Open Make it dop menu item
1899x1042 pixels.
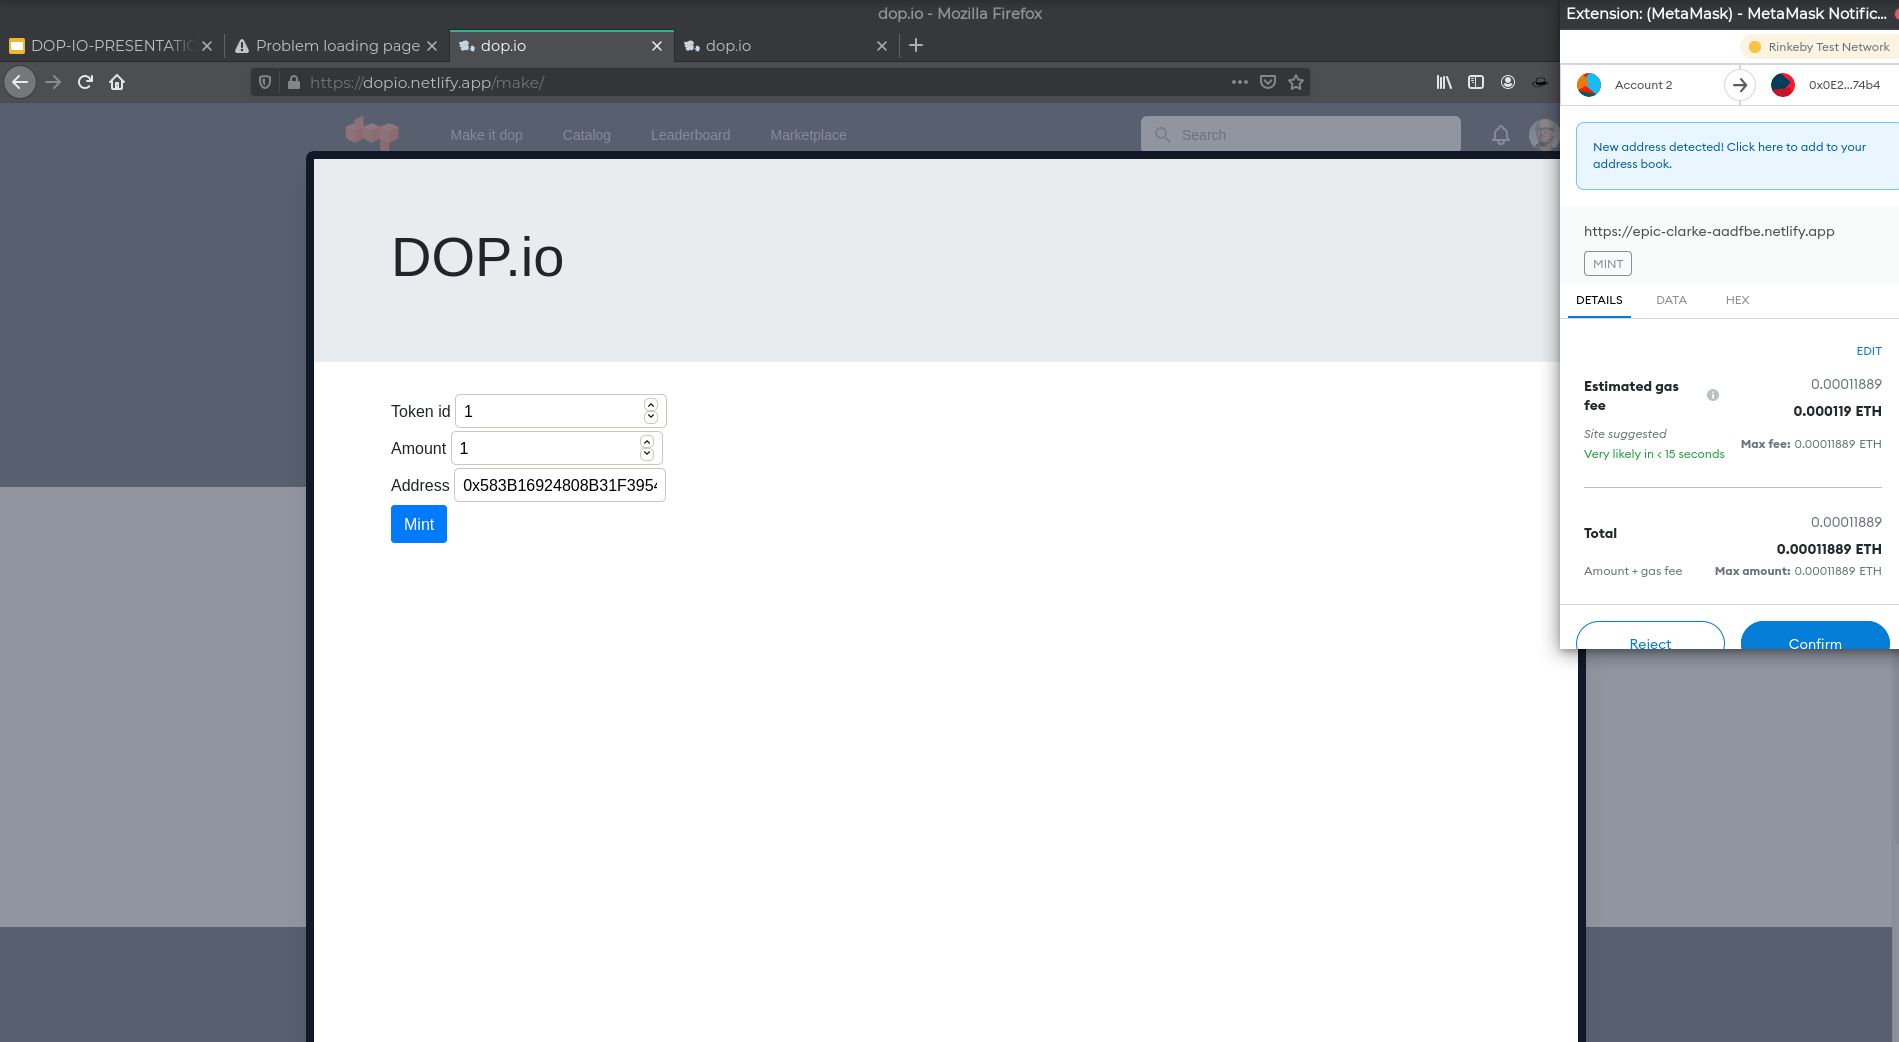486,135
